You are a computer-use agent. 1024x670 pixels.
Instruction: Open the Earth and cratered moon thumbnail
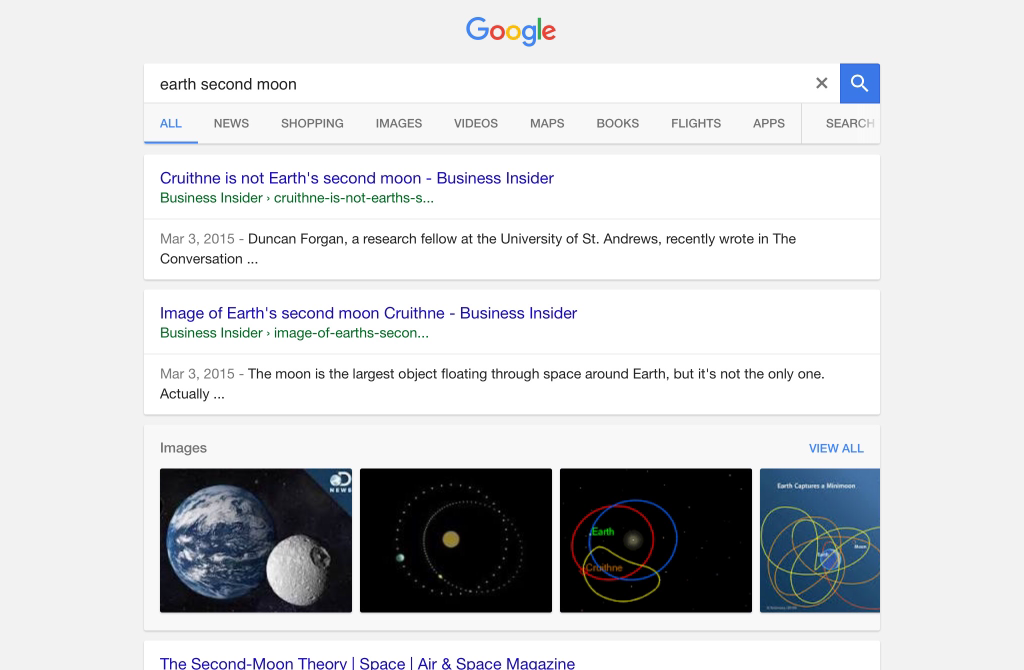tap(256, 540)
